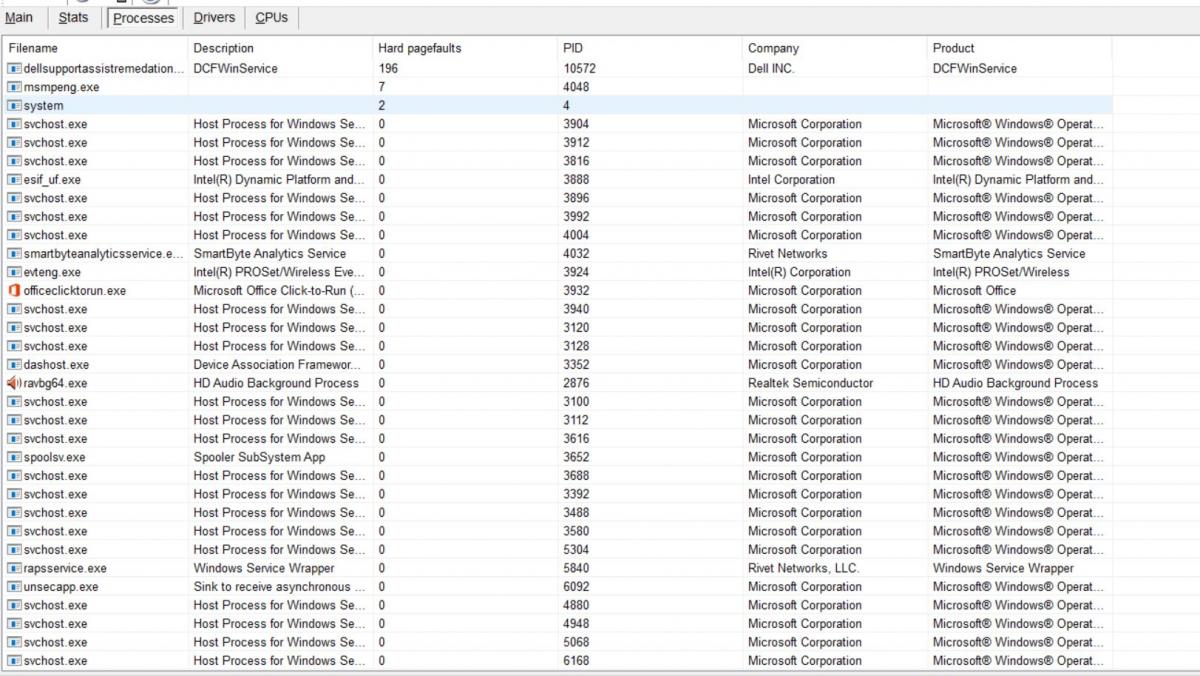Click the icon of svchost.exe with PID 3992

pos(15,217)
